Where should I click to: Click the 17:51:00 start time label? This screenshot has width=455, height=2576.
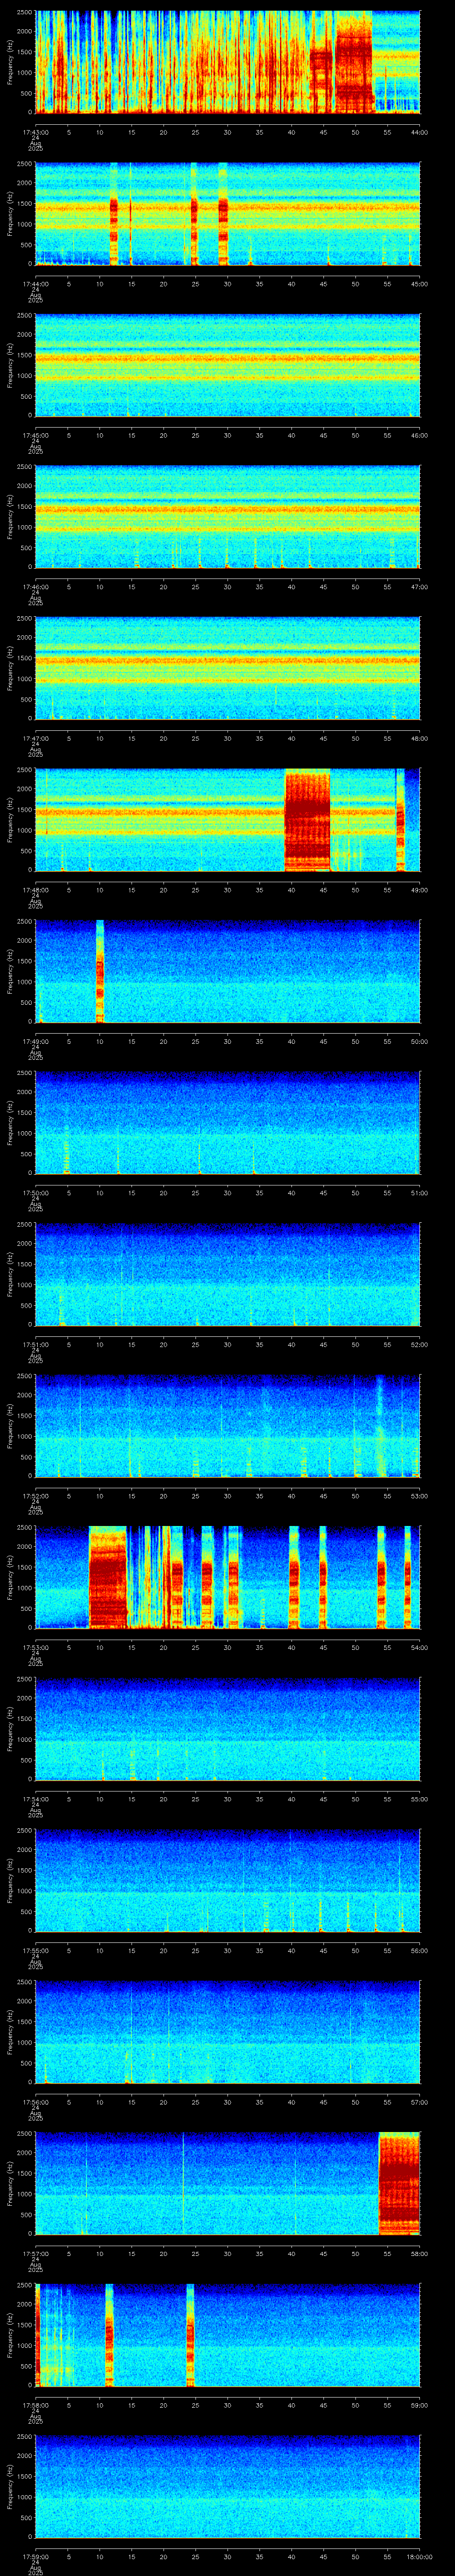tap(36, 1344)
